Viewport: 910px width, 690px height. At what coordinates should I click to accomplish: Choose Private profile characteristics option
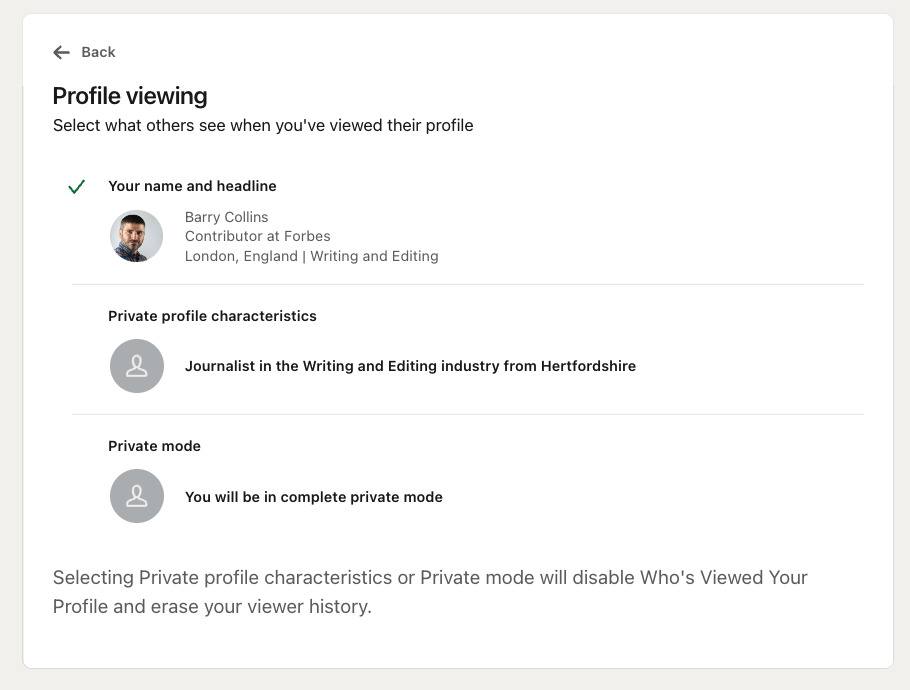(x=212, y=316)
